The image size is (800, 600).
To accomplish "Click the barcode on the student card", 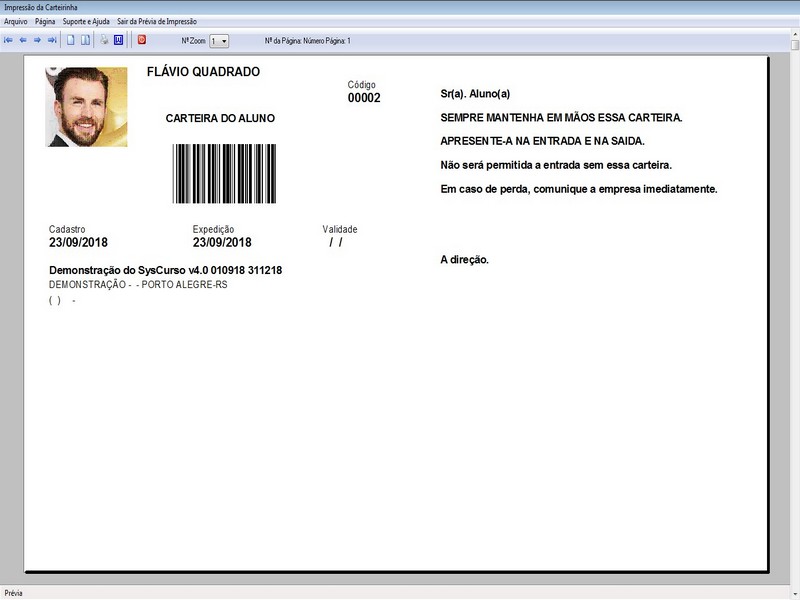I will pyautogui.click(x=224, y=173).
